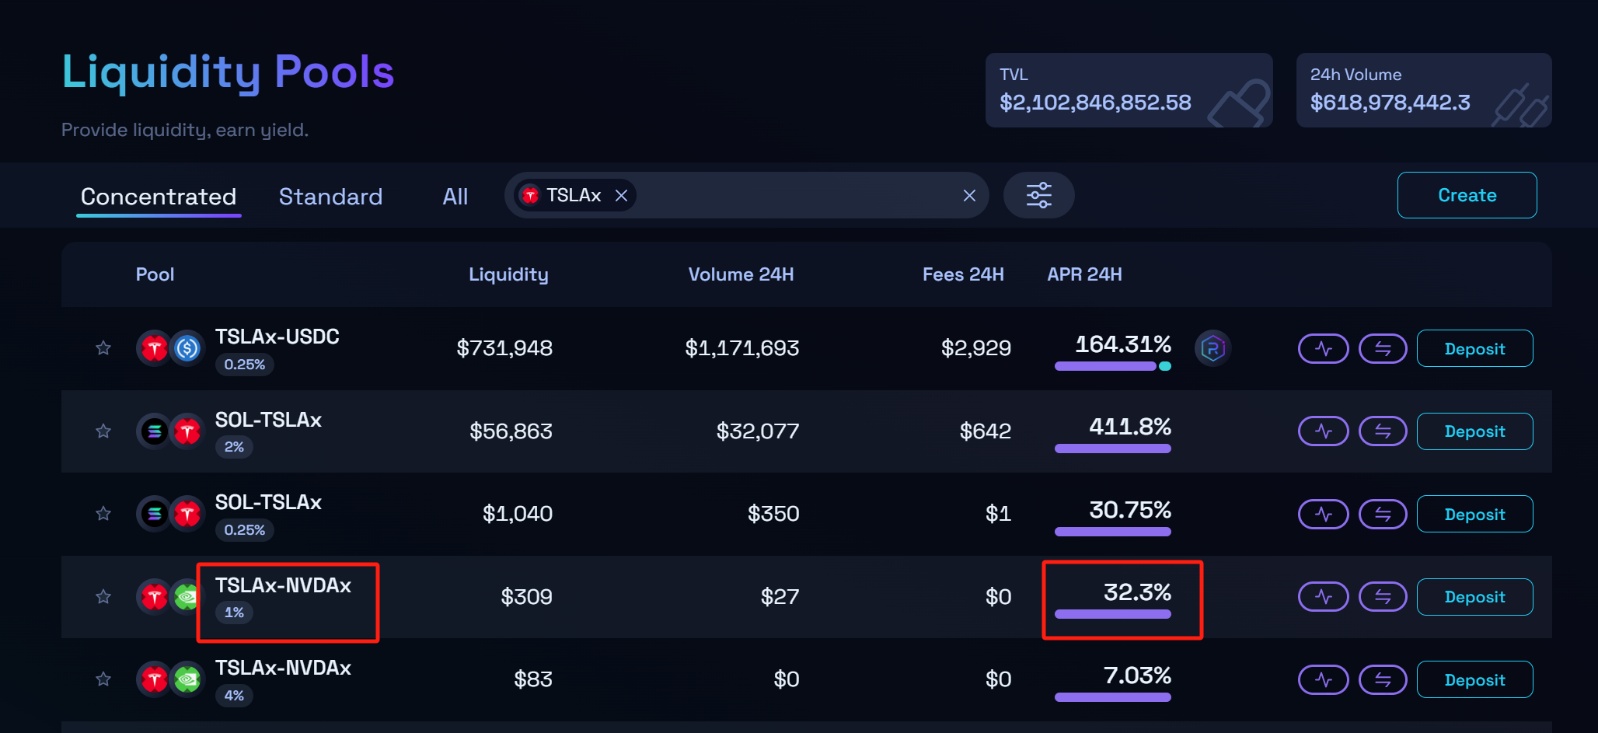Viewport: 1598px width, 733px height.
Task: Click swap icon for TSLAx-NVDAx 1% pool
Action: coord(1382,597)
